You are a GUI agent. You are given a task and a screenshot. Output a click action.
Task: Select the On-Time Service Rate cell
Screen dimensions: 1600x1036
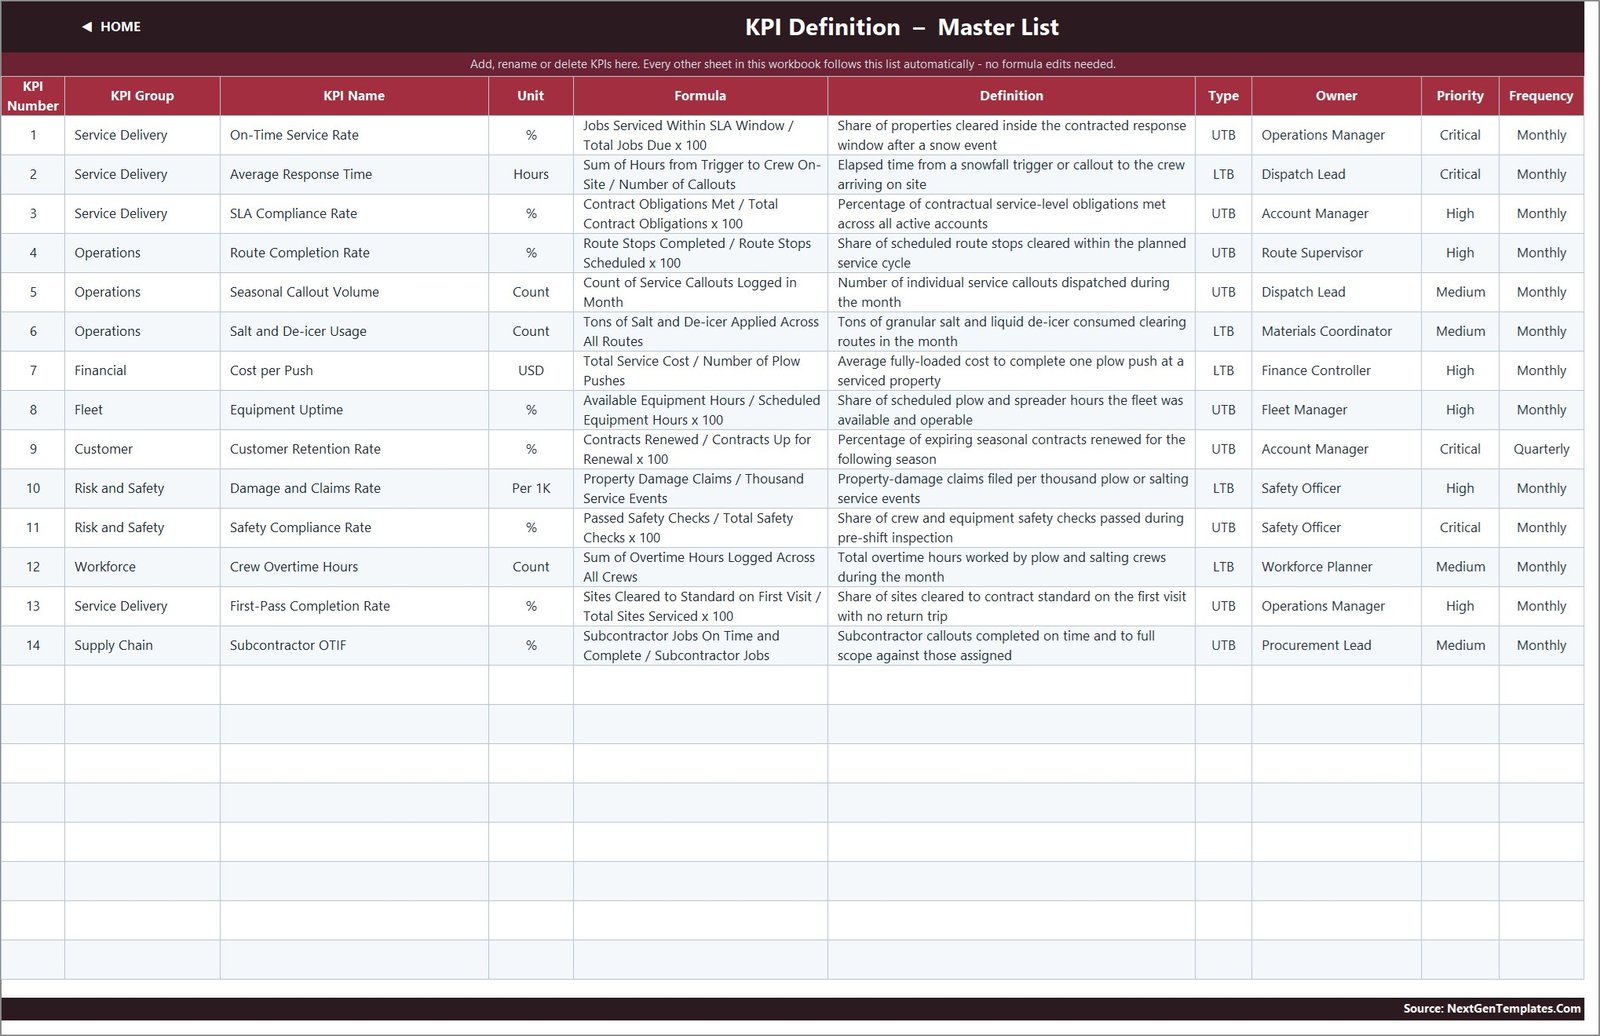pyautogui.click(x=354, y=135)
